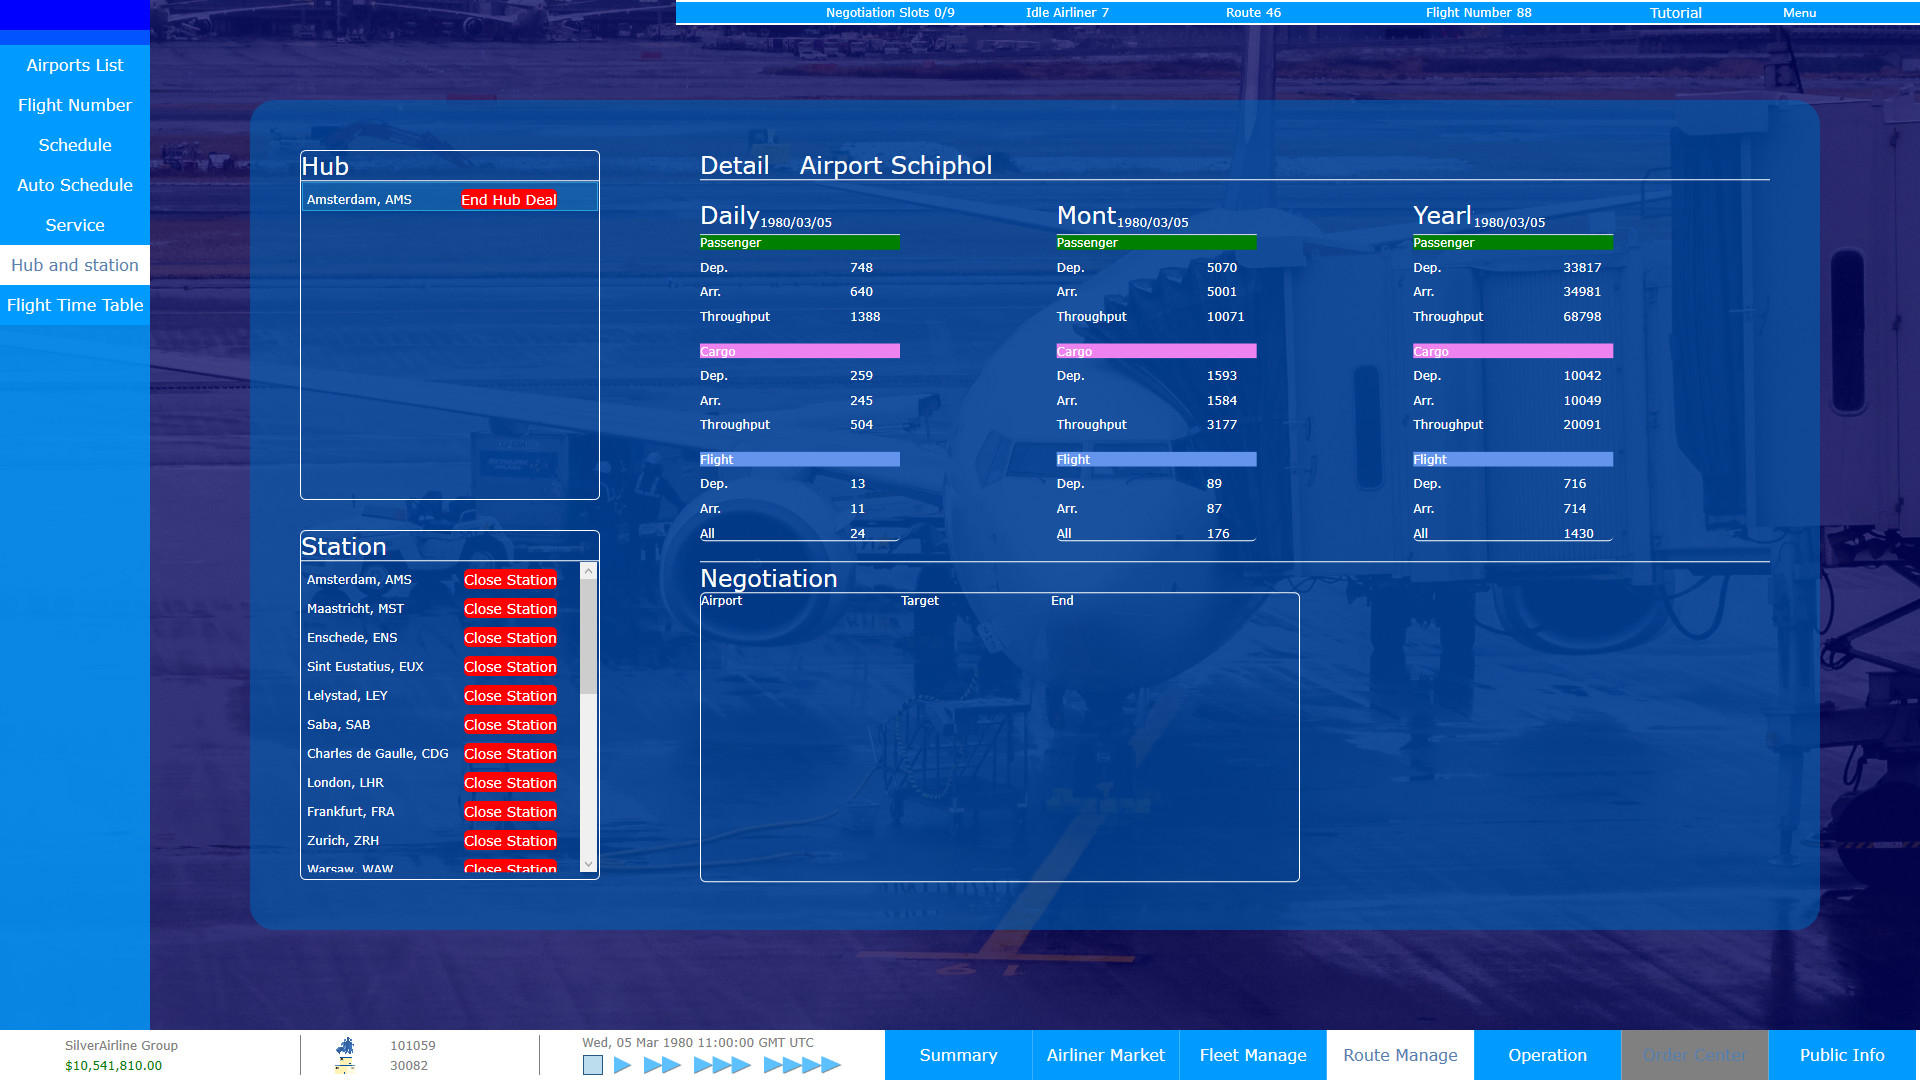Image resolution: width=1920 pixels, height=1080 pixels.
Task: Open the All link under Yearly flights
Action: click(1420, 533)
